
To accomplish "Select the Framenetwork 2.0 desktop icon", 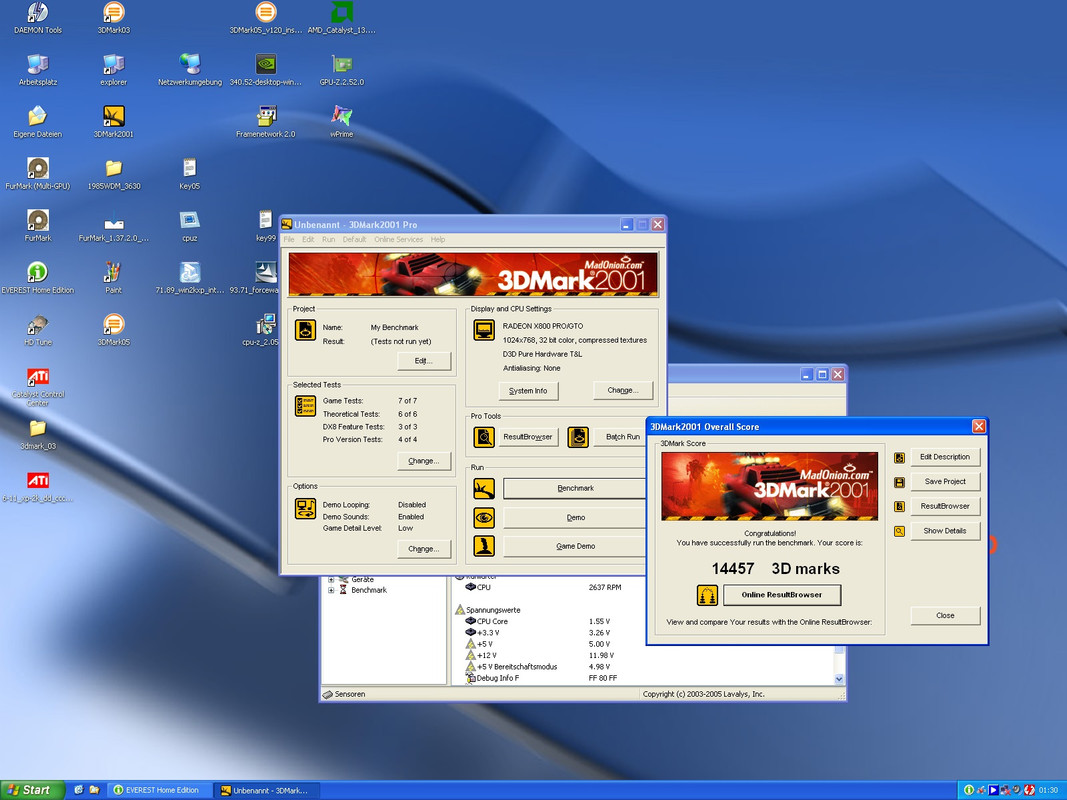I will pos(265,122).
